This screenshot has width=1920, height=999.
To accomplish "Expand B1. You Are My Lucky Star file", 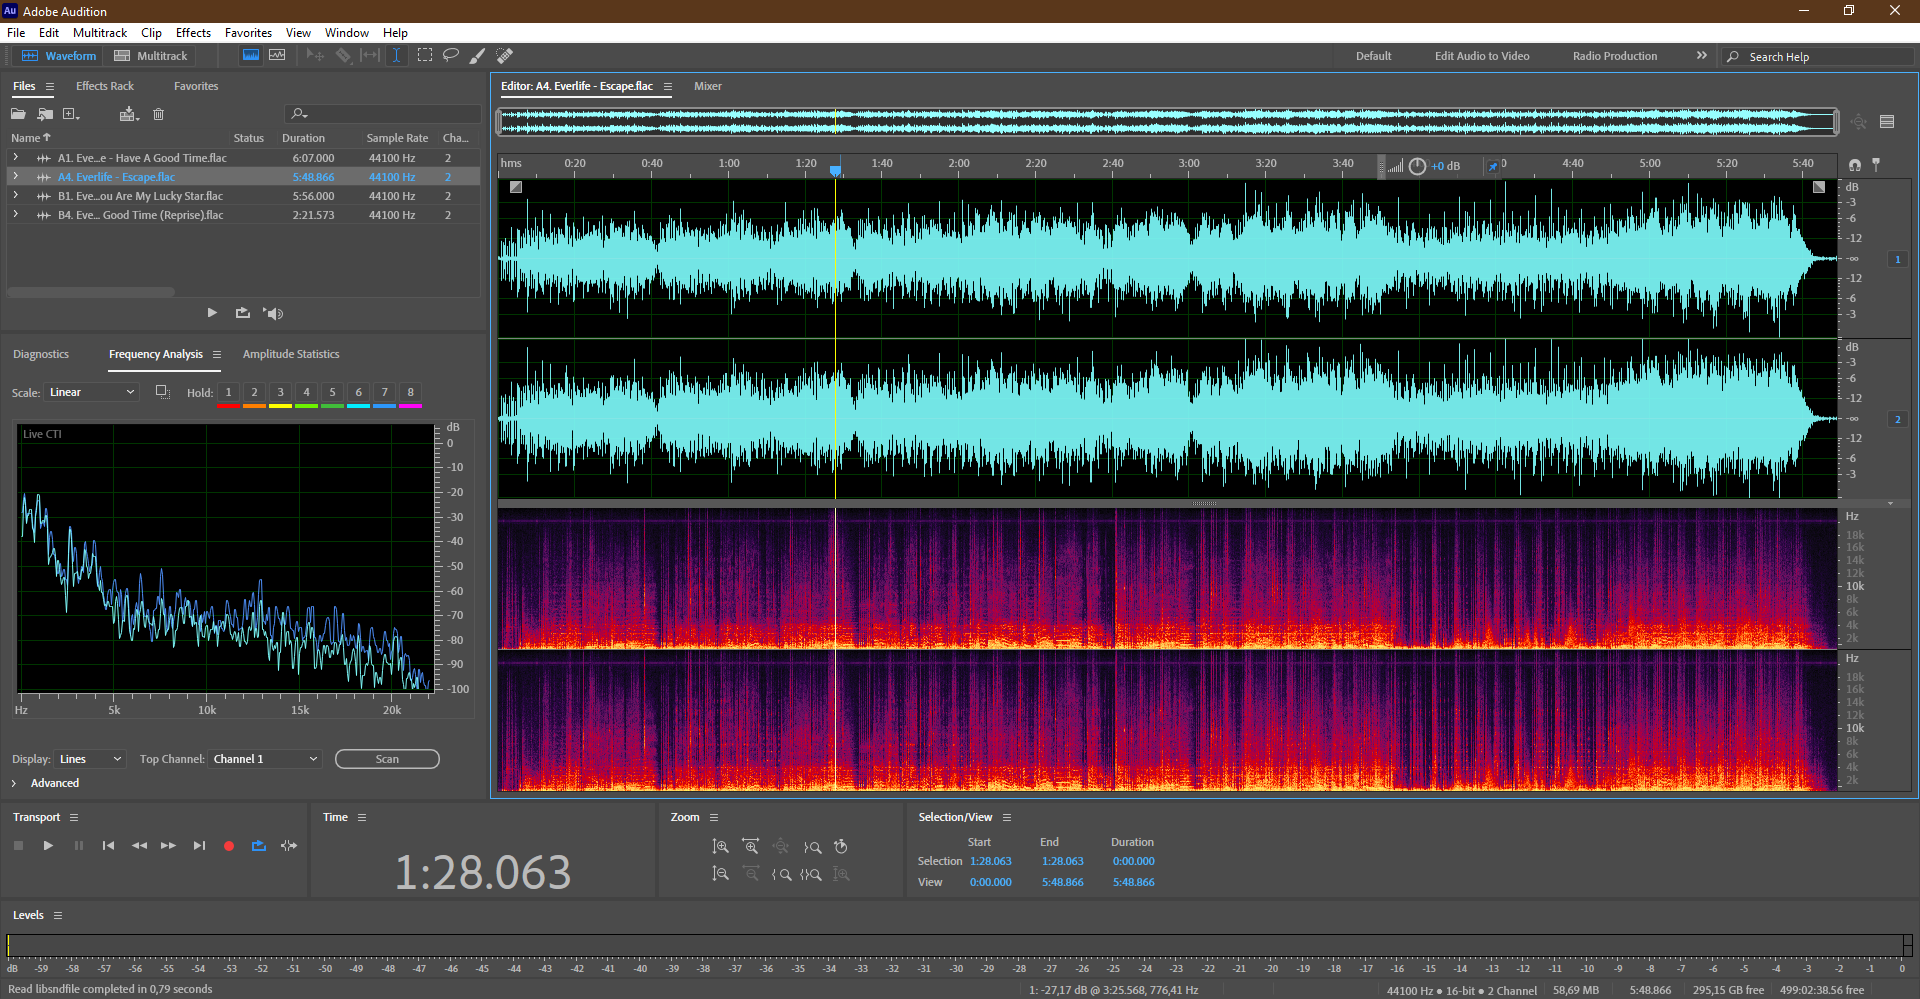I will coord(15,196).
